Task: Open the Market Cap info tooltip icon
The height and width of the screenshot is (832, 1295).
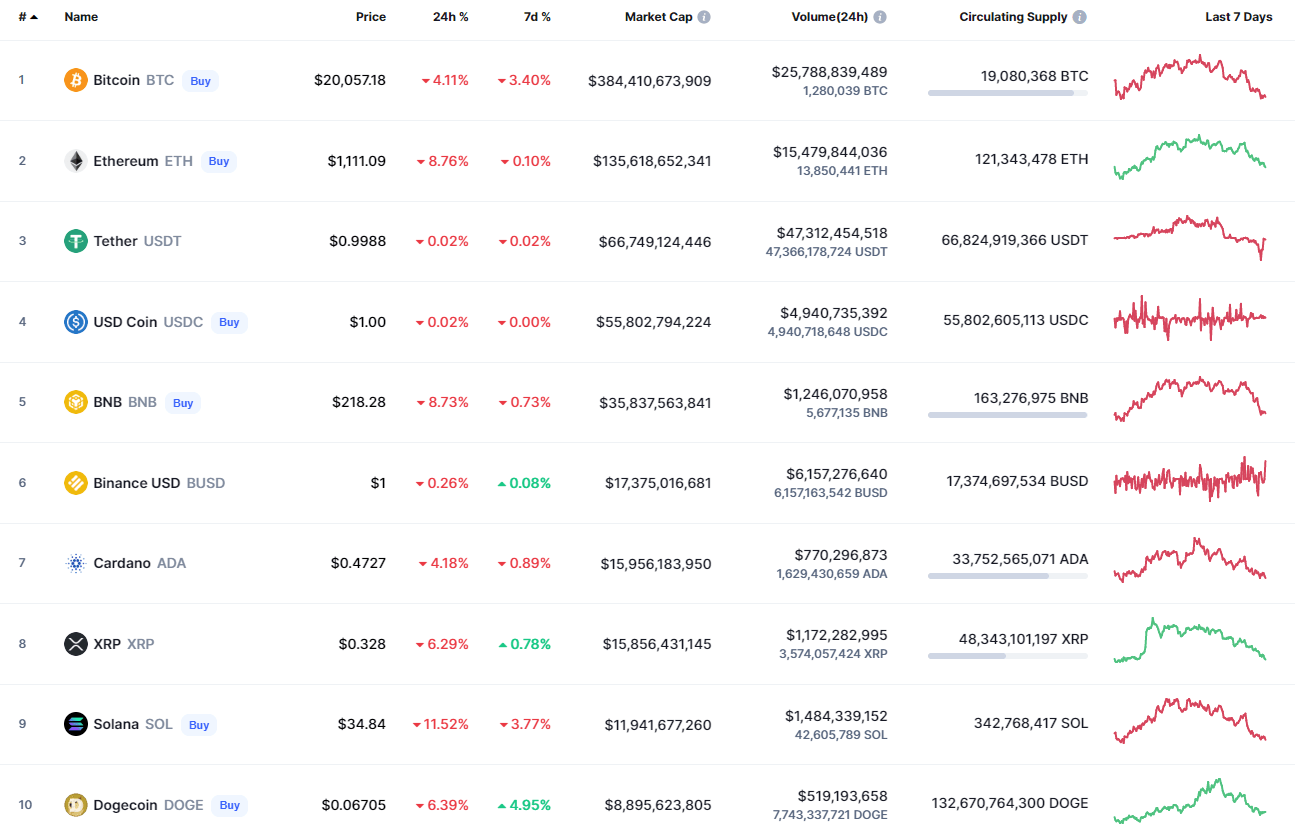Action: point(704,17)
